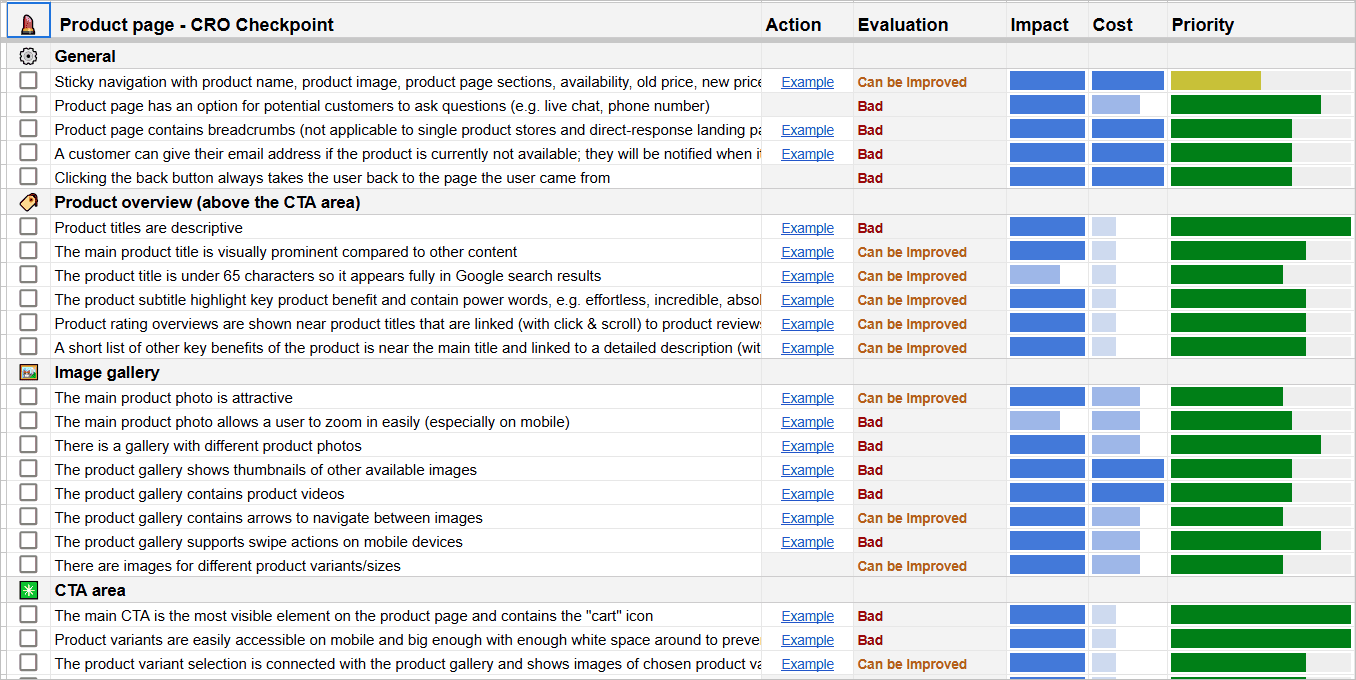Check the box for 'The product gallery contains product videos'
Viewport: 1356px width, 680px height.
point(28,493)
